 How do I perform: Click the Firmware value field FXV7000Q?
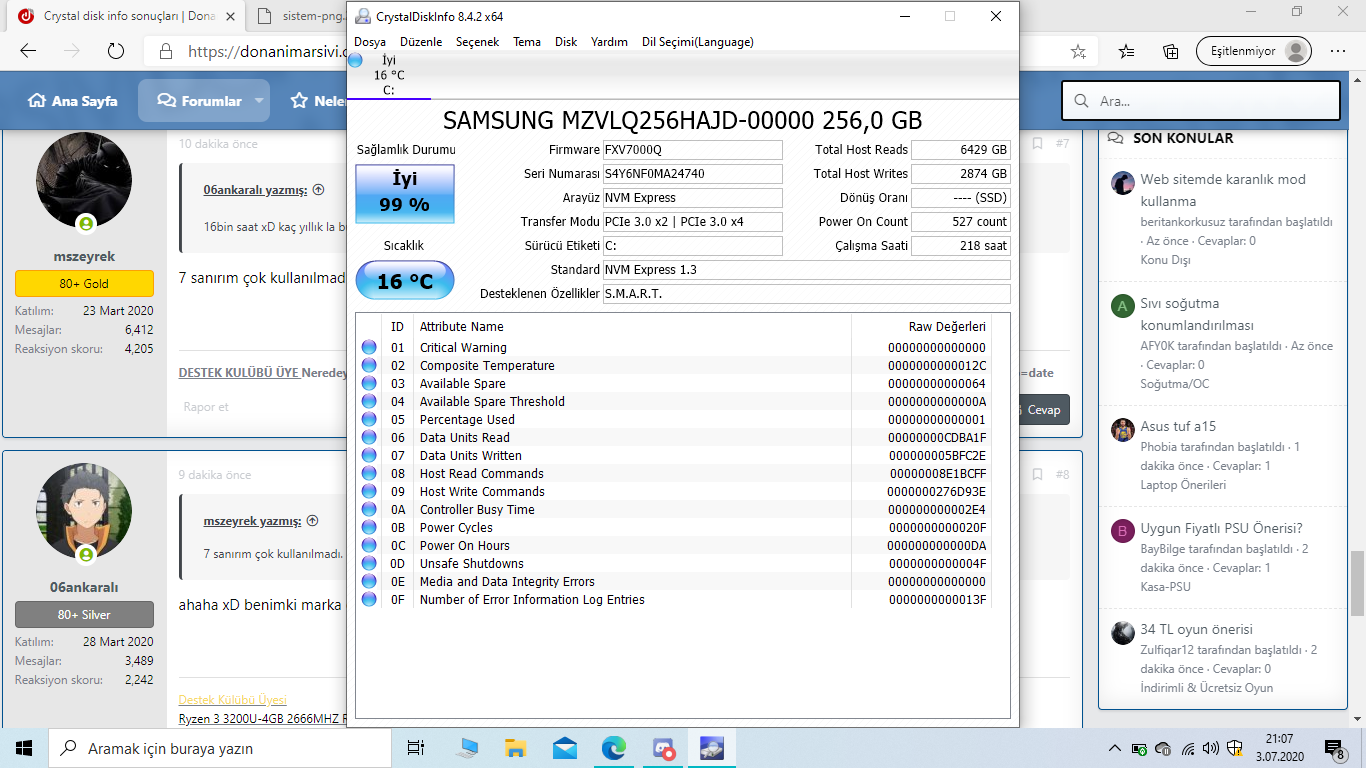pyautogui.click(x=692, y=150)
